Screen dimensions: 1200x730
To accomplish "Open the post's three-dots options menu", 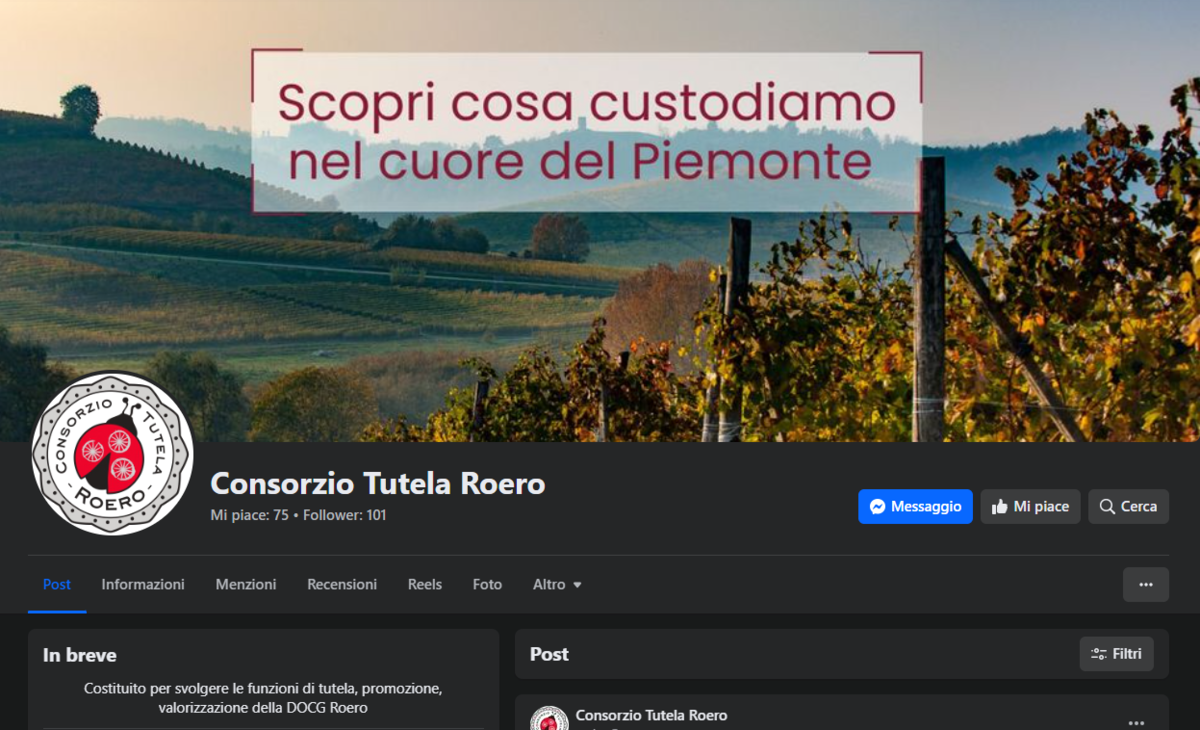I will 1136,722.
